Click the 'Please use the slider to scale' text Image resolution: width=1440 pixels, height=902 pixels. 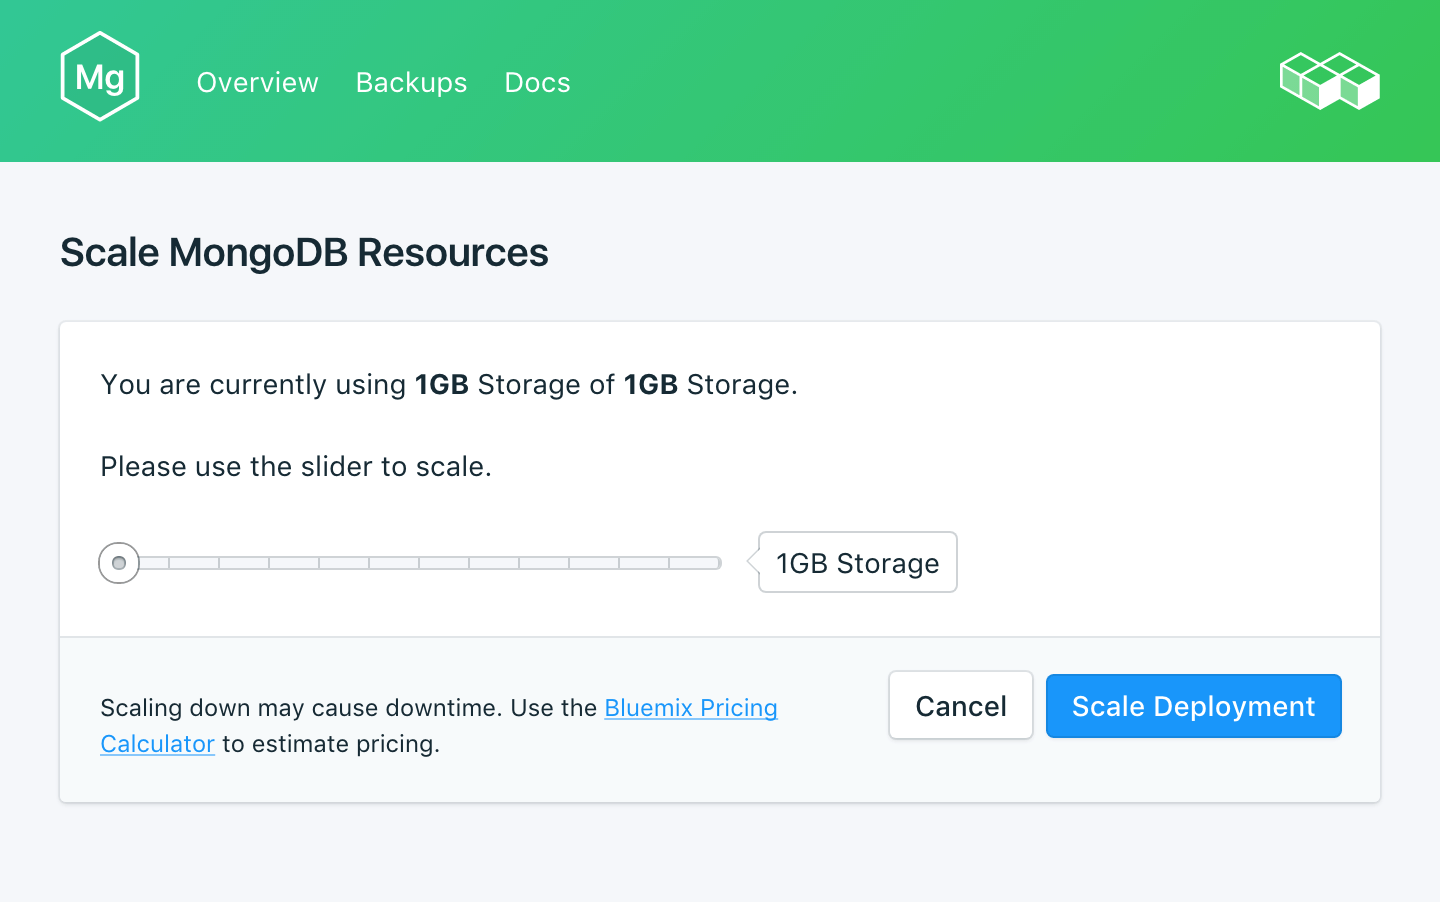tap(296, 466)
